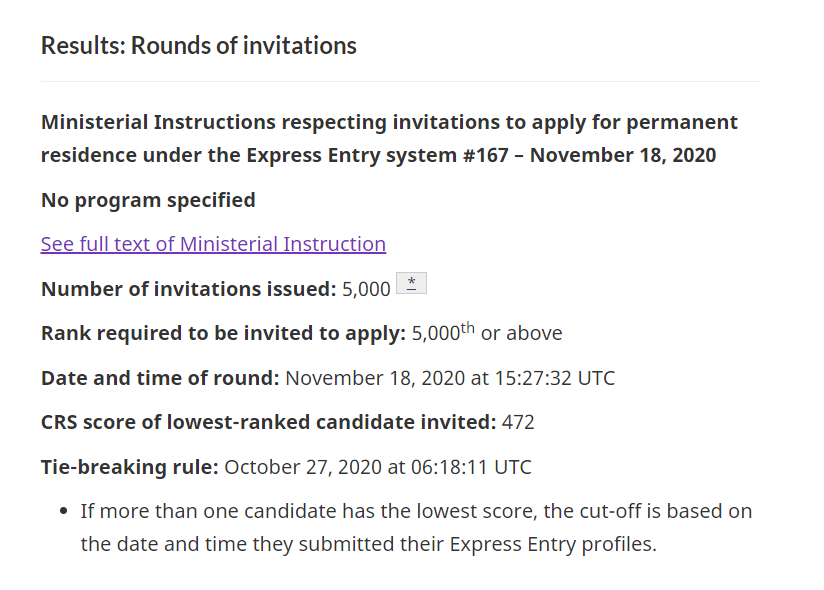
Task: Click the '5,000th or above' rank value
Action: coord(487,333)
